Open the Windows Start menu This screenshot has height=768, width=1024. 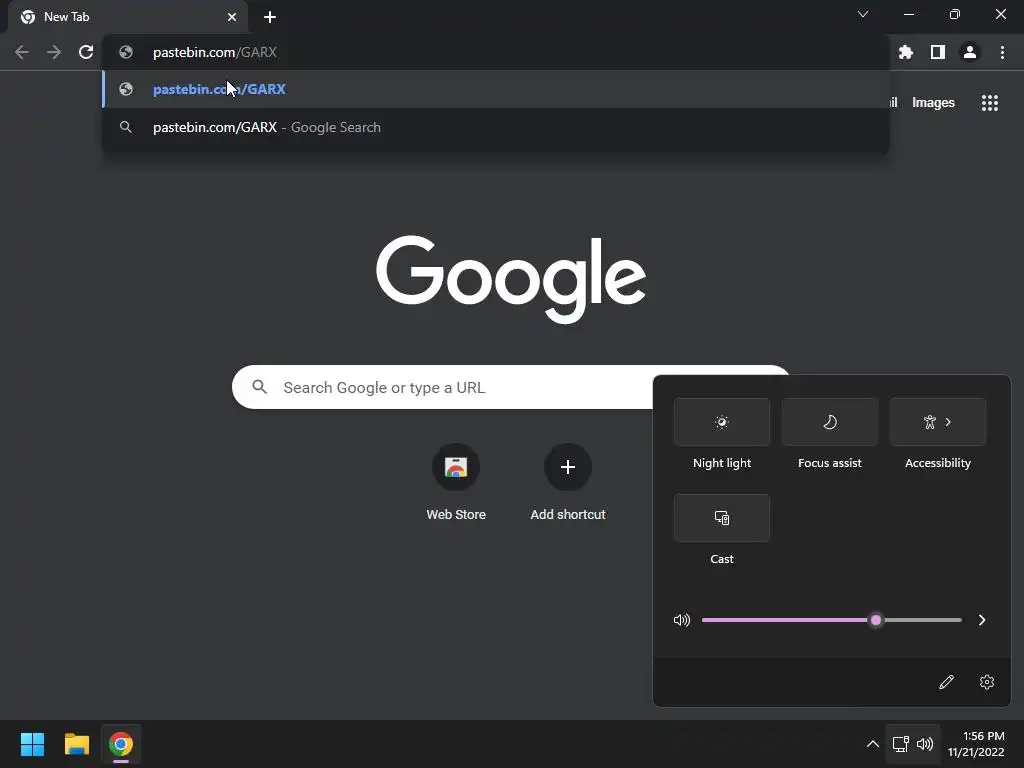click(x=32, y=744)
